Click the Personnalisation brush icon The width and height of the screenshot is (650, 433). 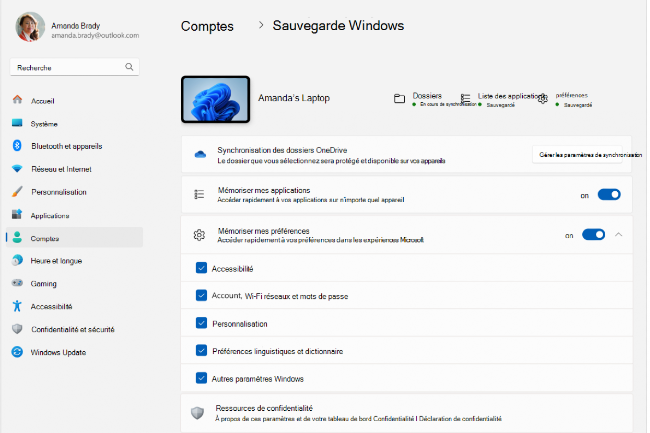click(x=16, y=192)
